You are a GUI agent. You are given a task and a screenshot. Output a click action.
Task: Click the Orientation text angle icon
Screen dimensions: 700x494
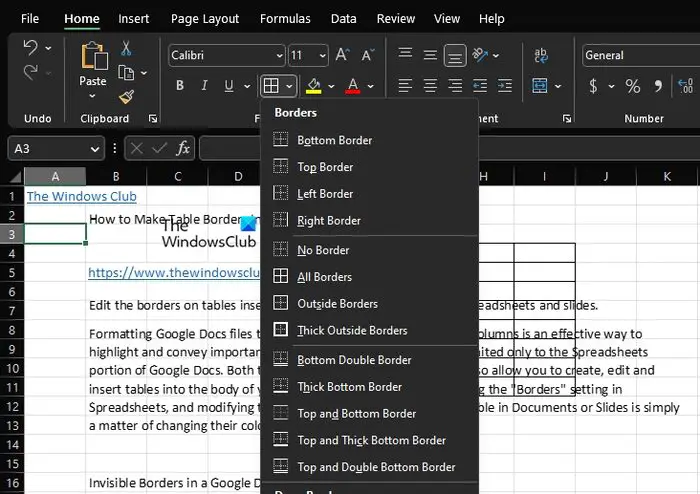480,55
